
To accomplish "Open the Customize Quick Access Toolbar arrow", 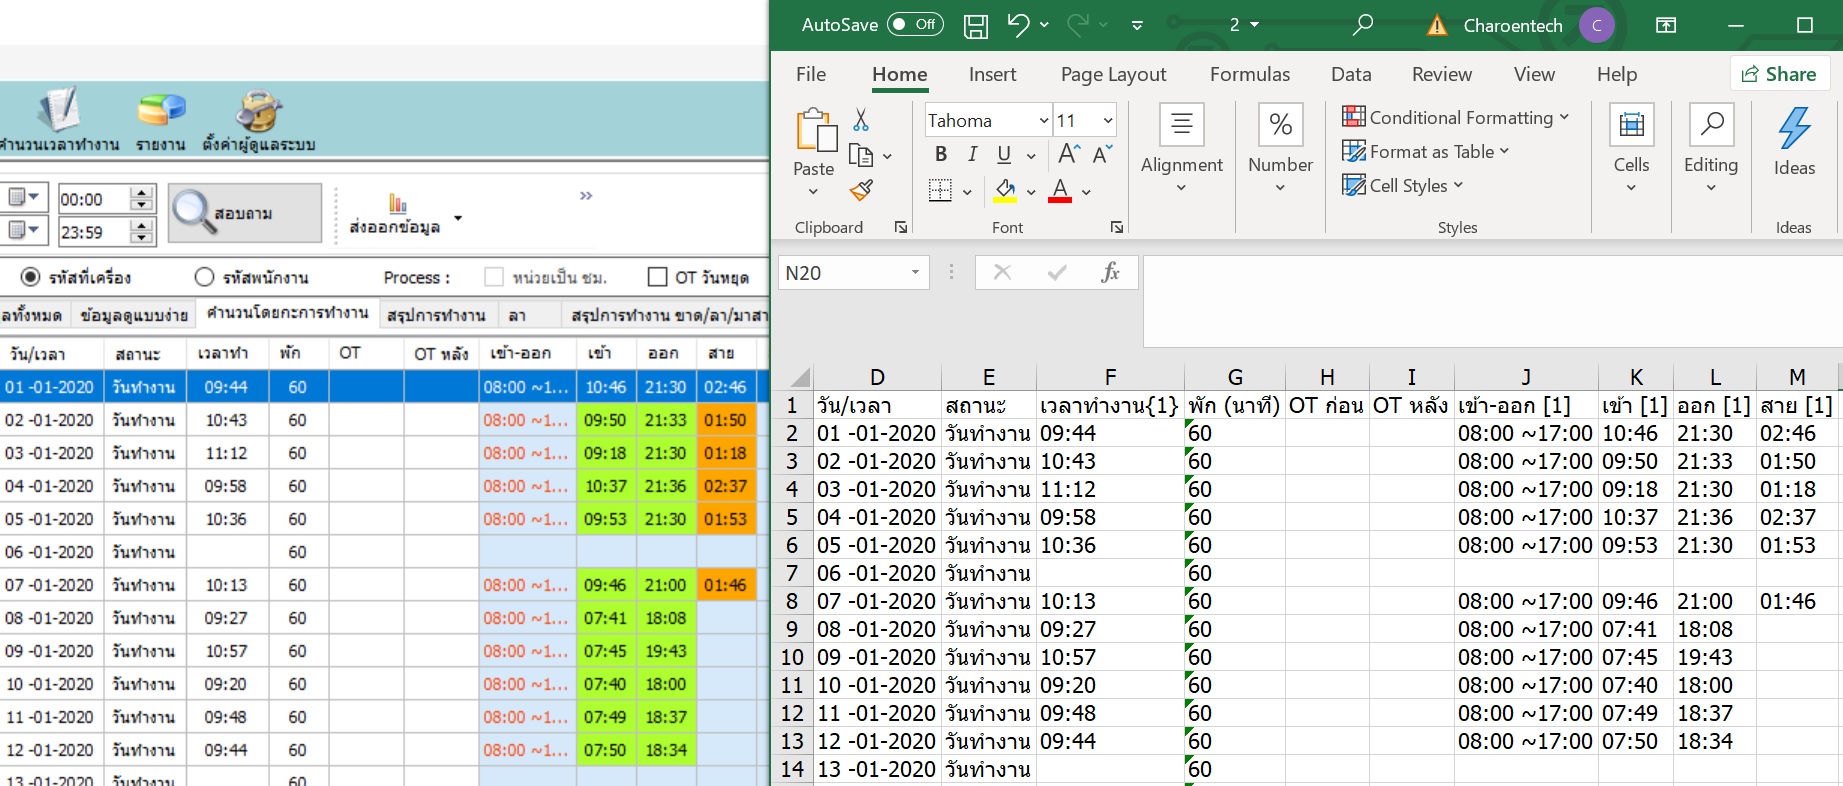I will tap(1137, 26).
